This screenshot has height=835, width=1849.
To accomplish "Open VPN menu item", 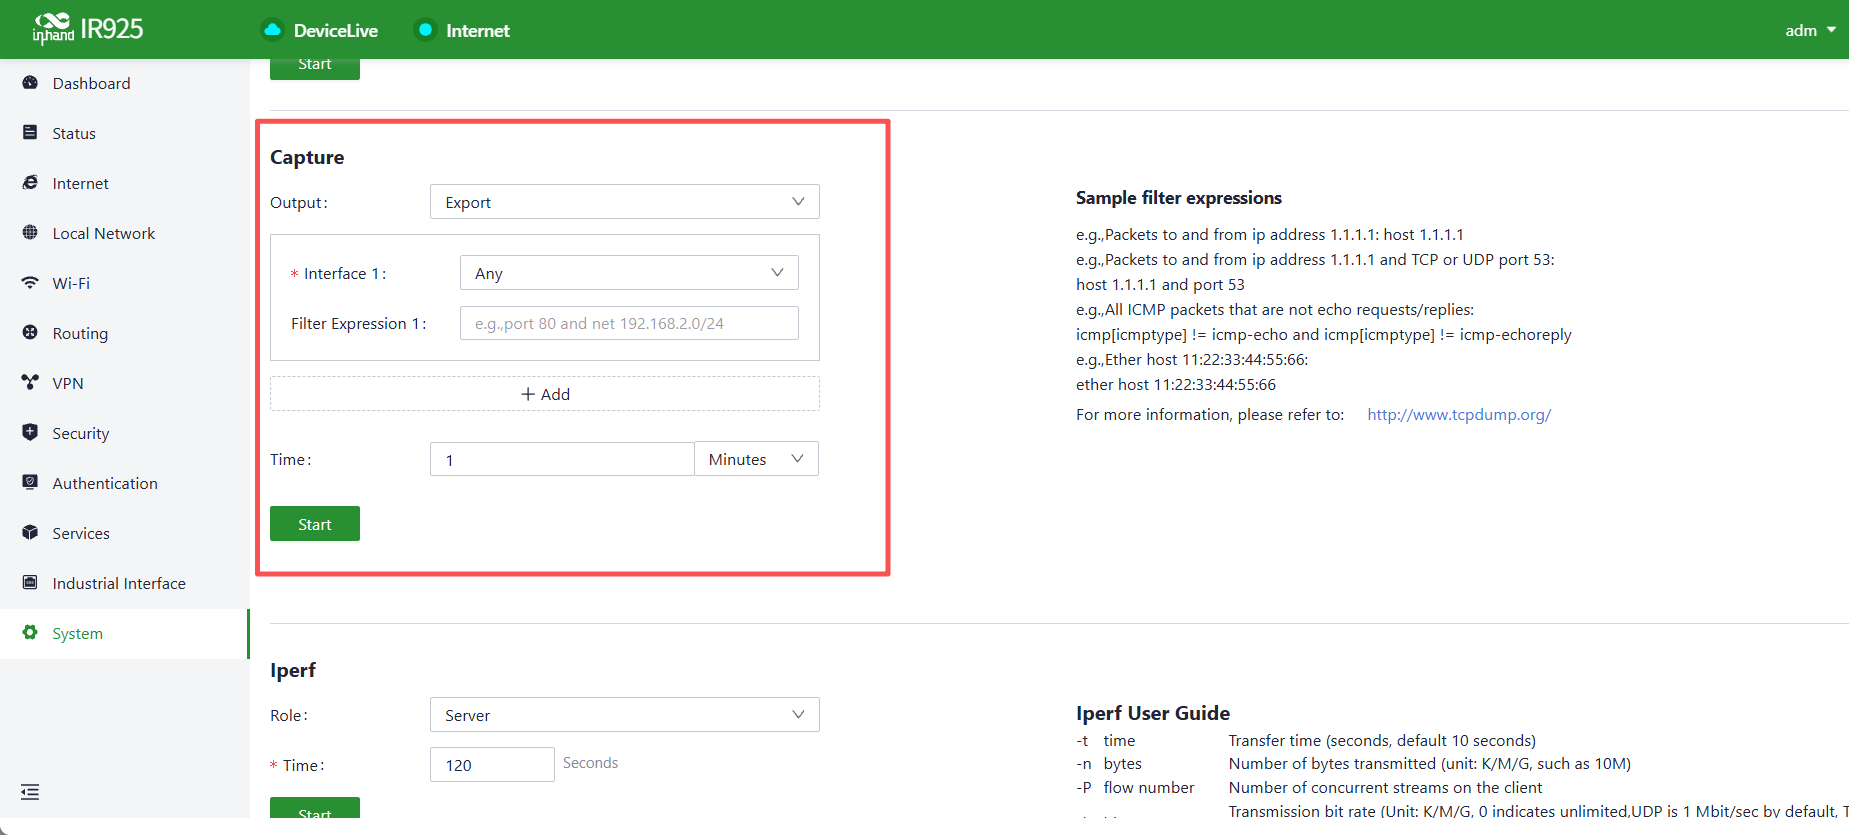I will [x=124, y=383].
